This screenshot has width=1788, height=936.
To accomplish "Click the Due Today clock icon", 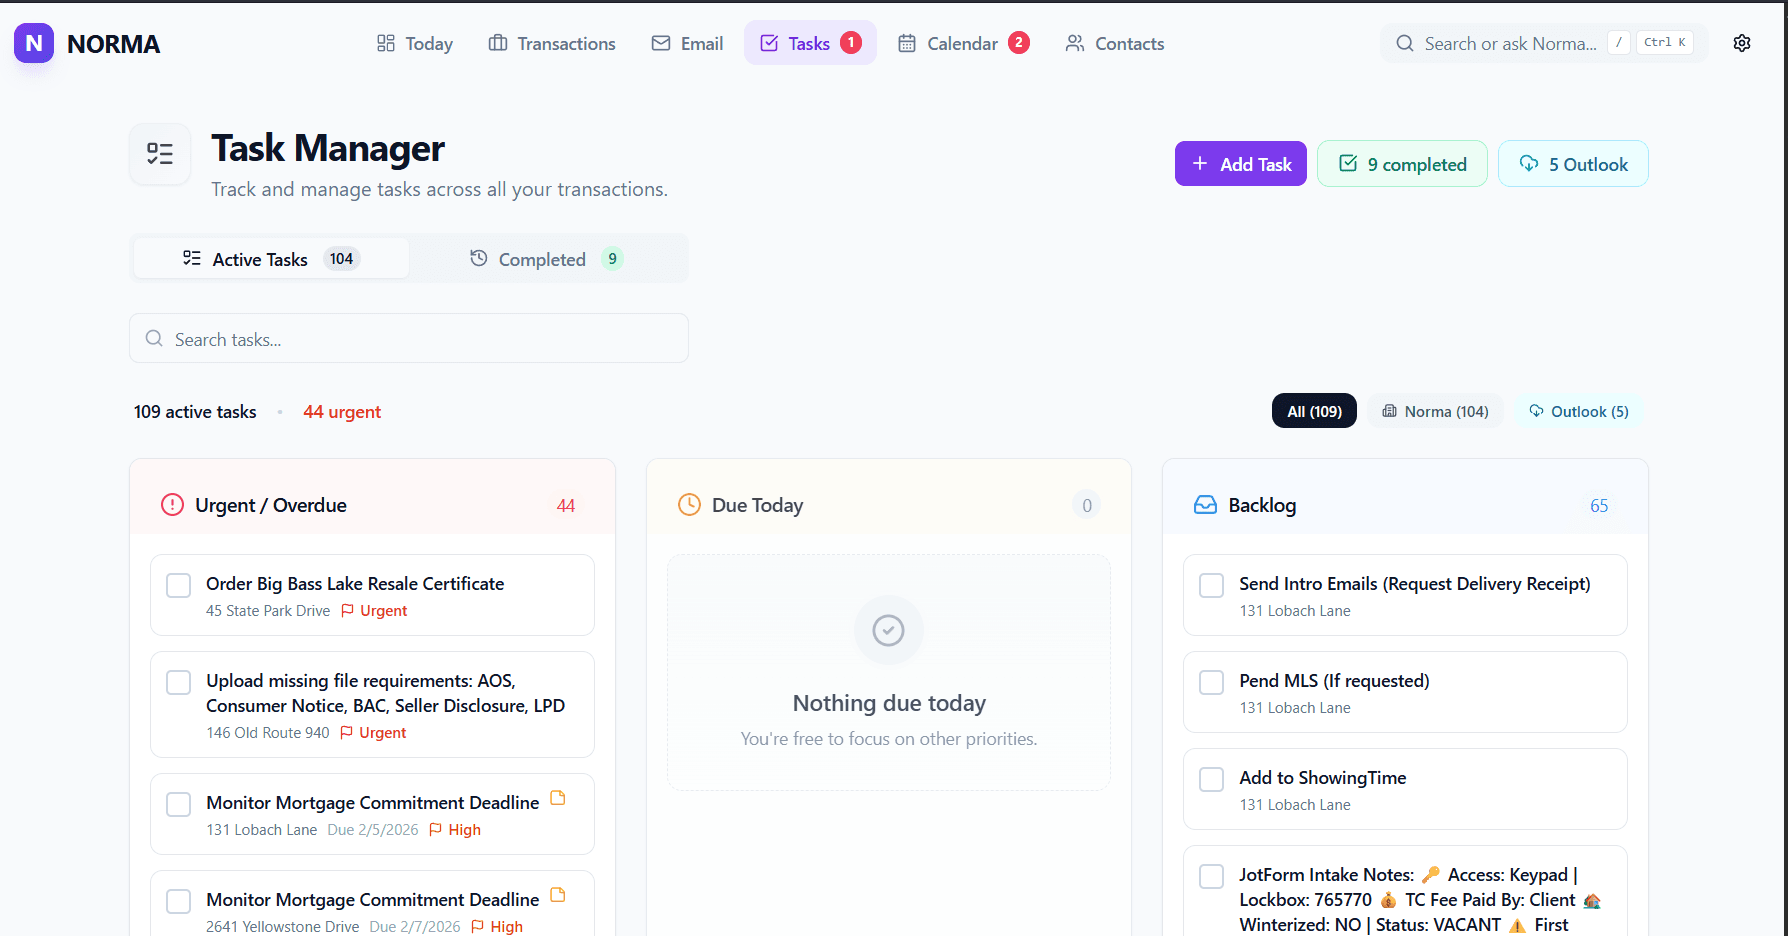I will tap(689, 505).
